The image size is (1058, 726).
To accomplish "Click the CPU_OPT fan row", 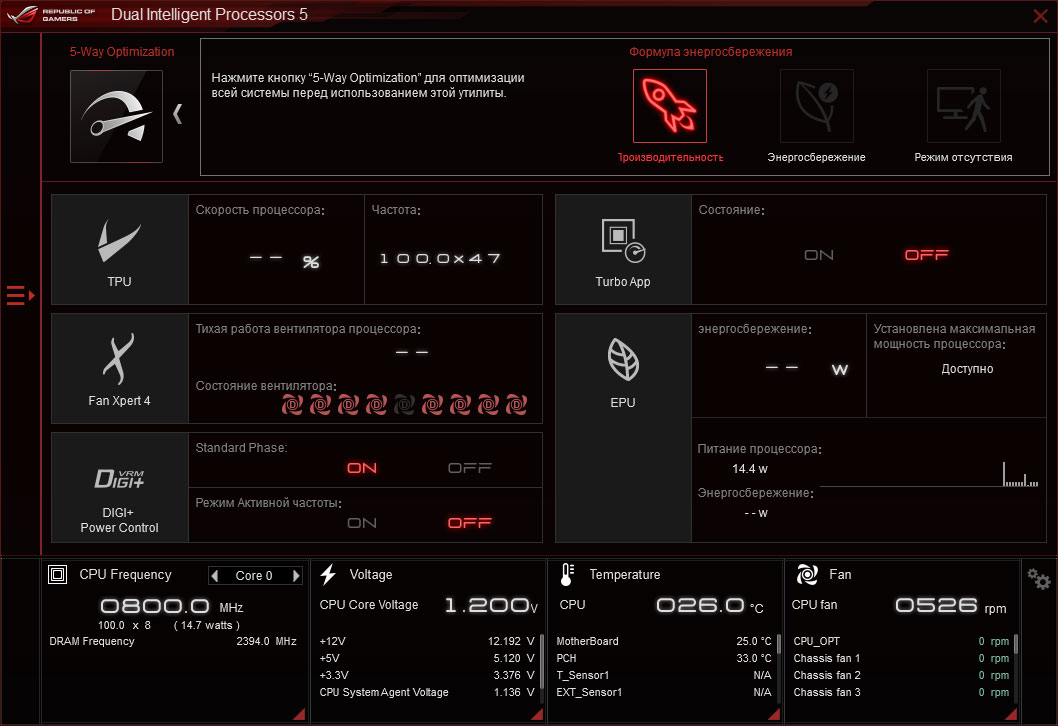I will [x=901, y=641].
